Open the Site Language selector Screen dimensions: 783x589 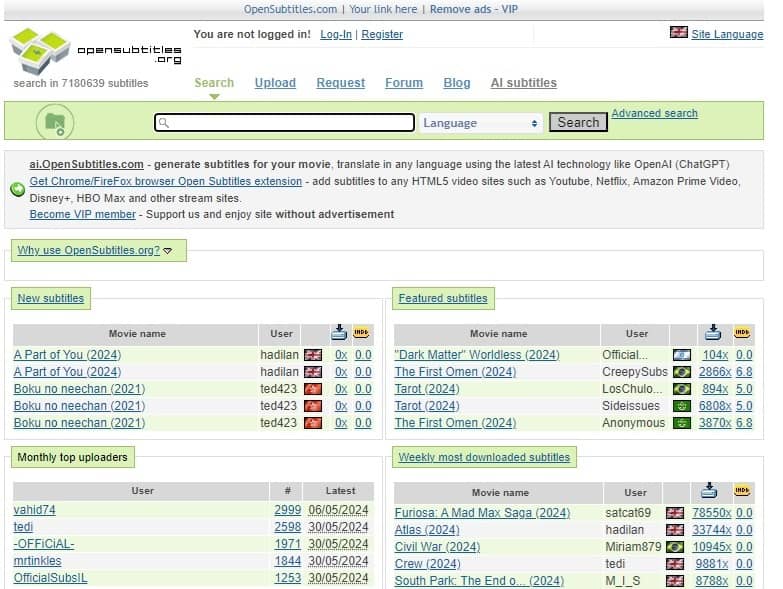pyautogui.click(x=727, y=34)
